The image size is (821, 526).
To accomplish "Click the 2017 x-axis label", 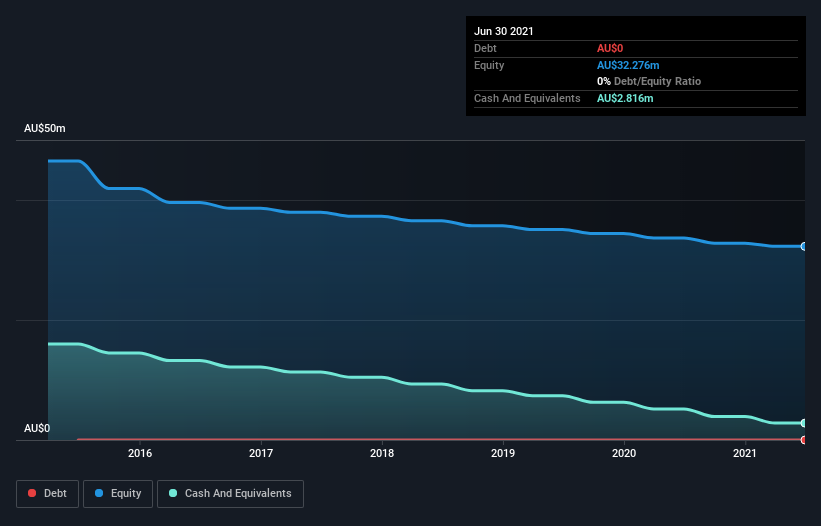I will [261, 453].
